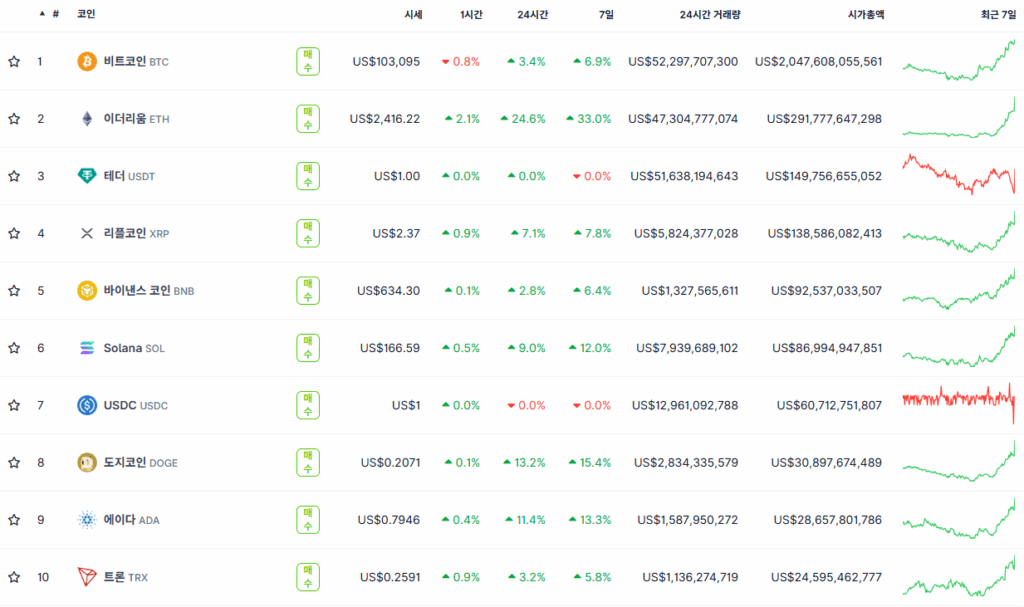Click the 매수 button in Tether row
The image size is (1024, 607).
[308, 176]
